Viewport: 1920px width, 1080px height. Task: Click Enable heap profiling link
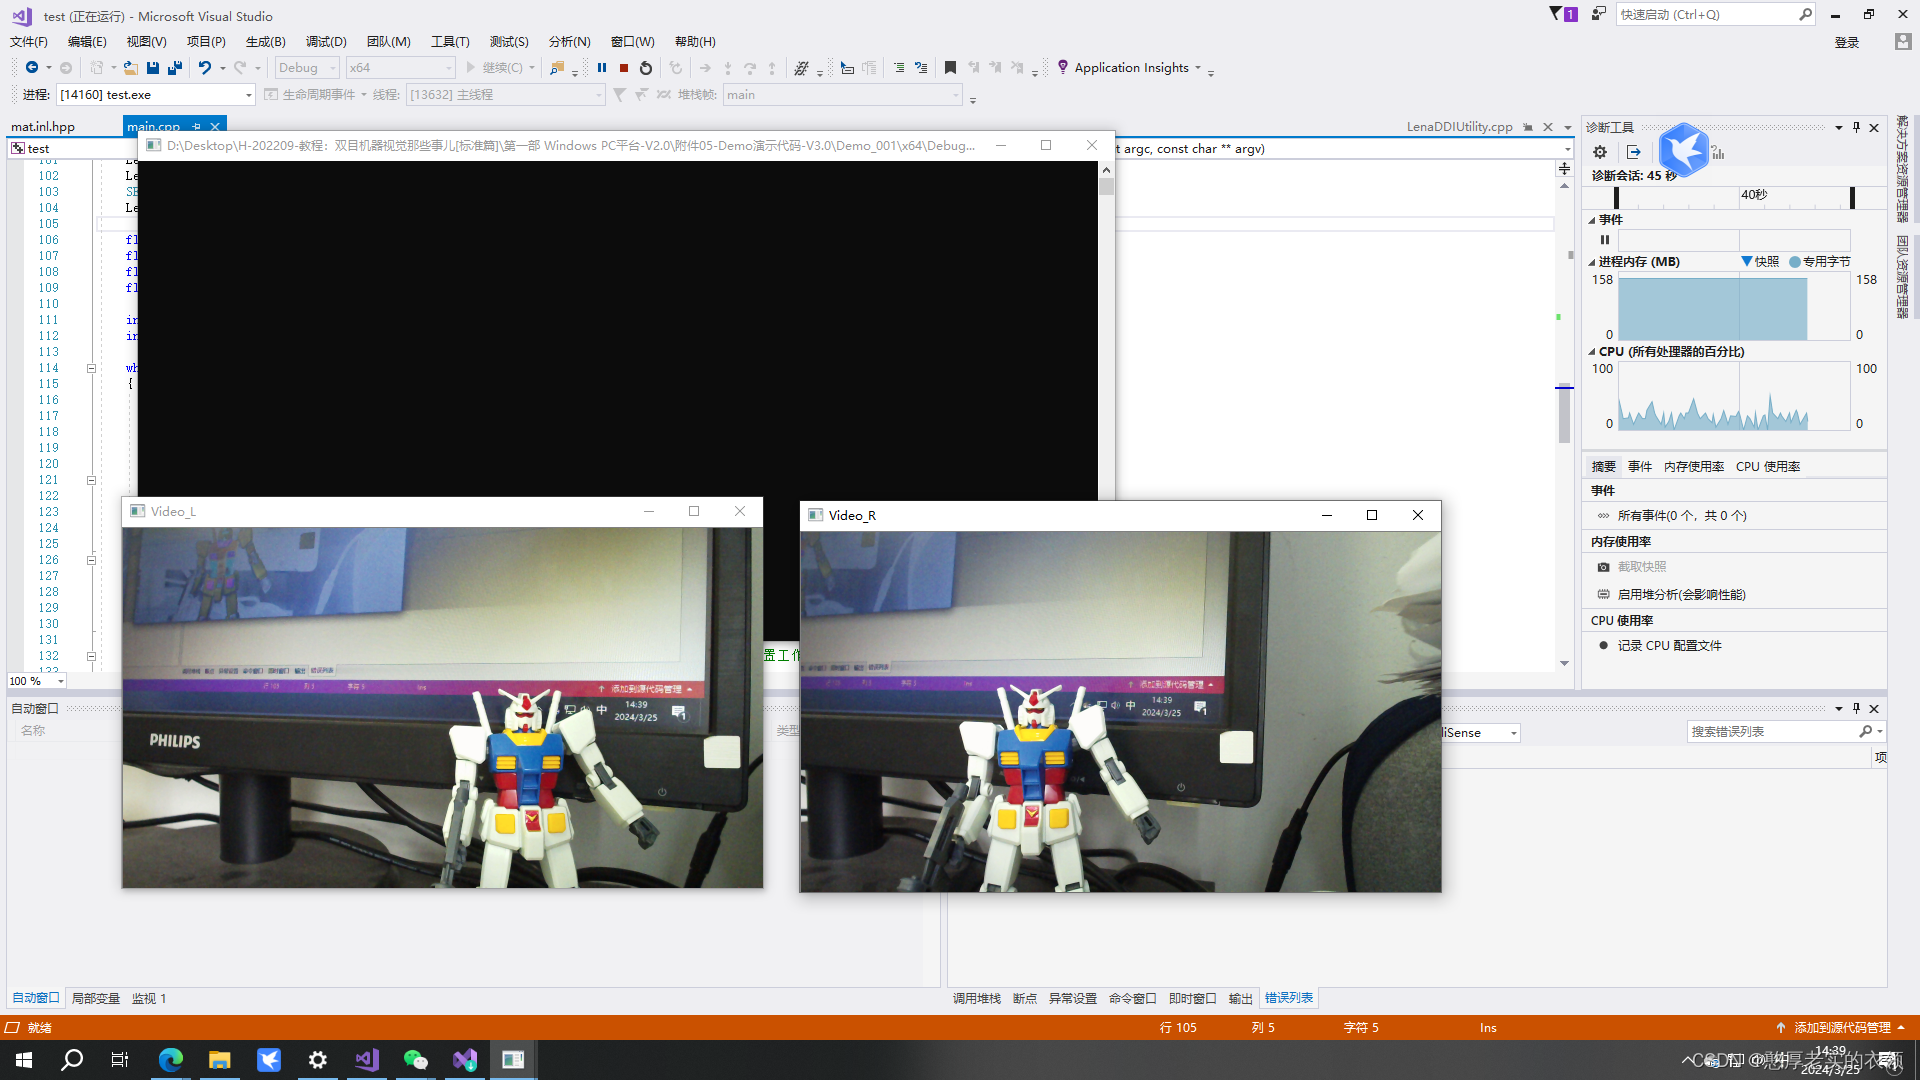point(1681,595)
